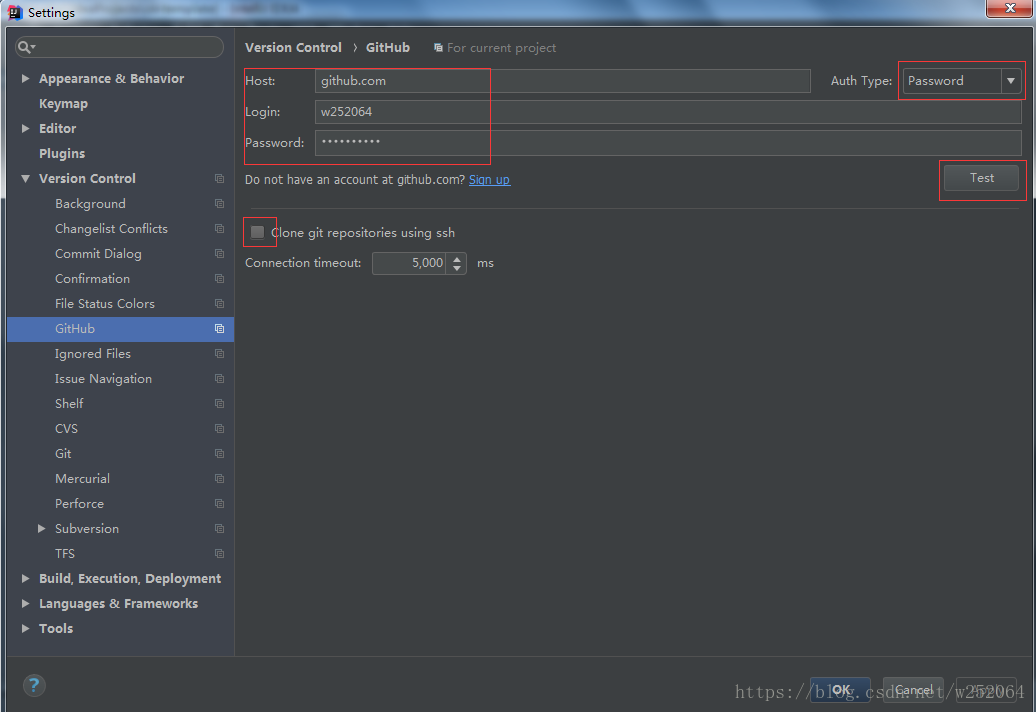Image resolution: width=1036 pixels, height=712 pixels.
Task: Focus the Host field containing github.com
Action: 563,81
